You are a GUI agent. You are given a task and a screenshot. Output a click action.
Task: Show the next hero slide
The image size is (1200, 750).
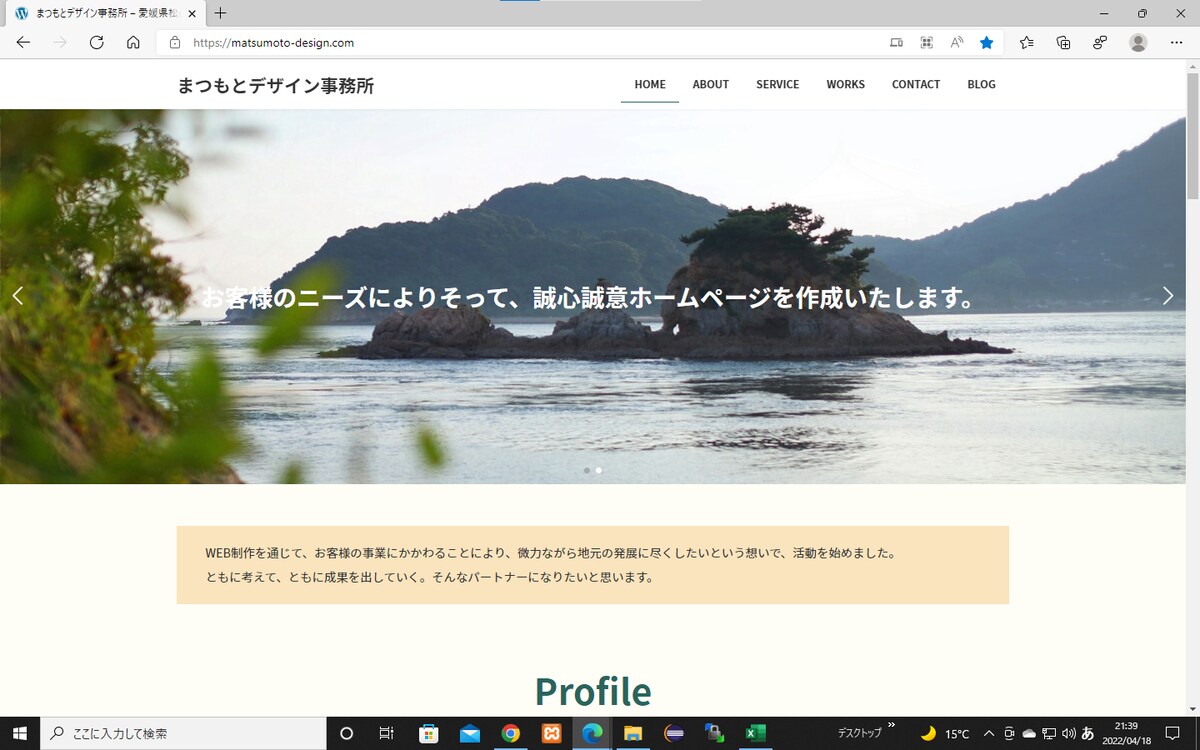click(x=1168, y=295)
